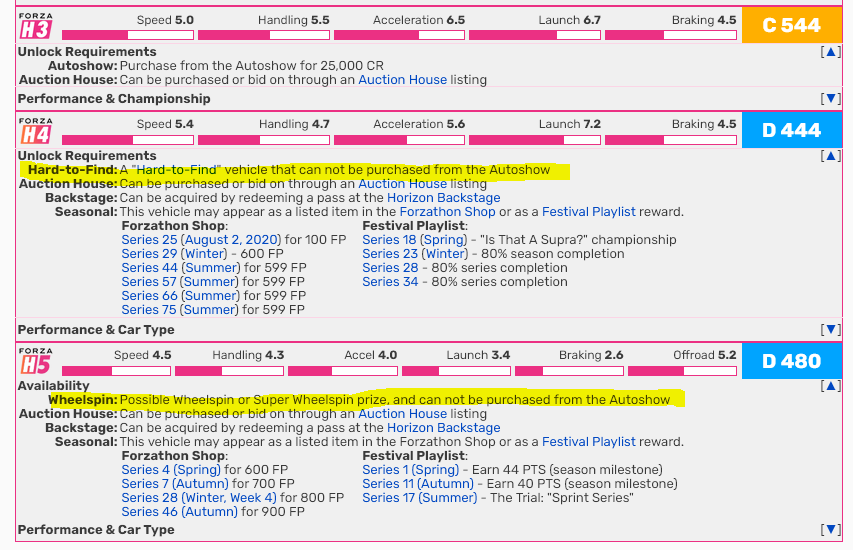Open Series 1 (Spring) link
Viewport: 853px width, 550px height.
click(411, 470)
